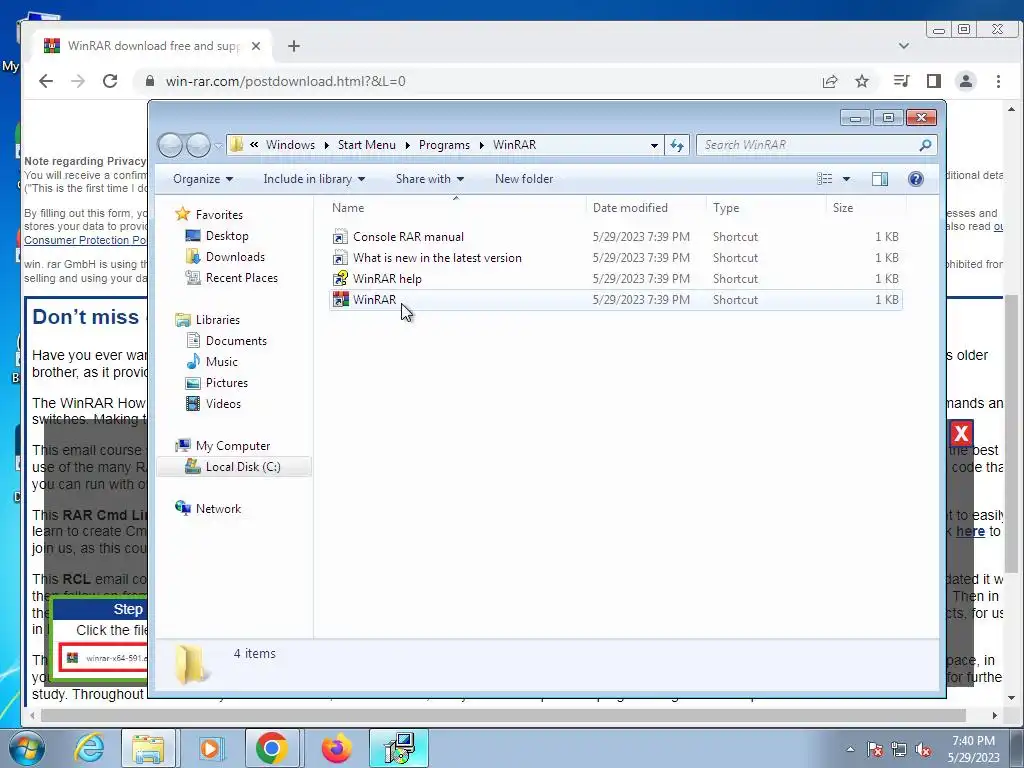The height and width of the screenshot is (768, 1024).
Task: Sort by the Name column header
Action: point(456,208)
